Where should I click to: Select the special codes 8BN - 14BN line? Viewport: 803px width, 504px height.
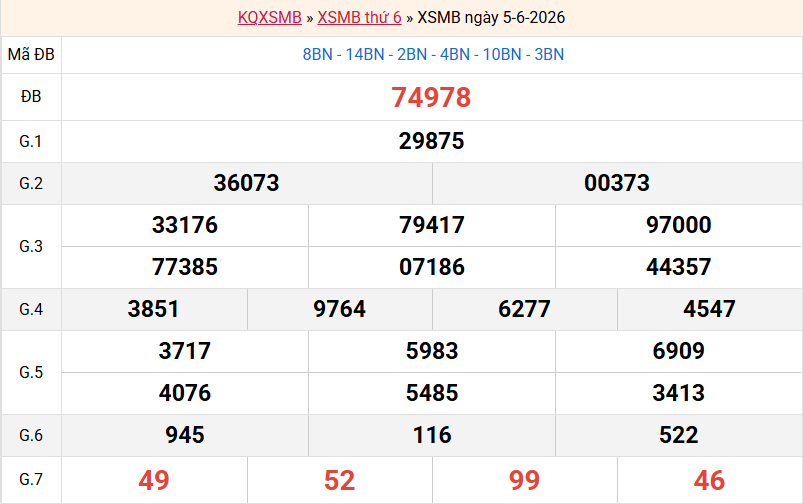click(x=433, y=54)
